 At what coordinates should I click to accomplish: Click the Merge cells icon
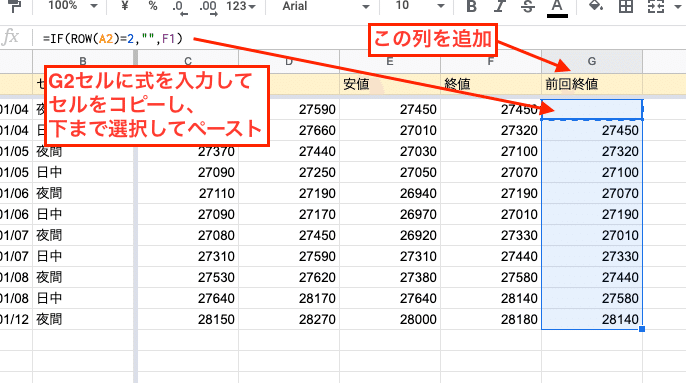(656, 6)
